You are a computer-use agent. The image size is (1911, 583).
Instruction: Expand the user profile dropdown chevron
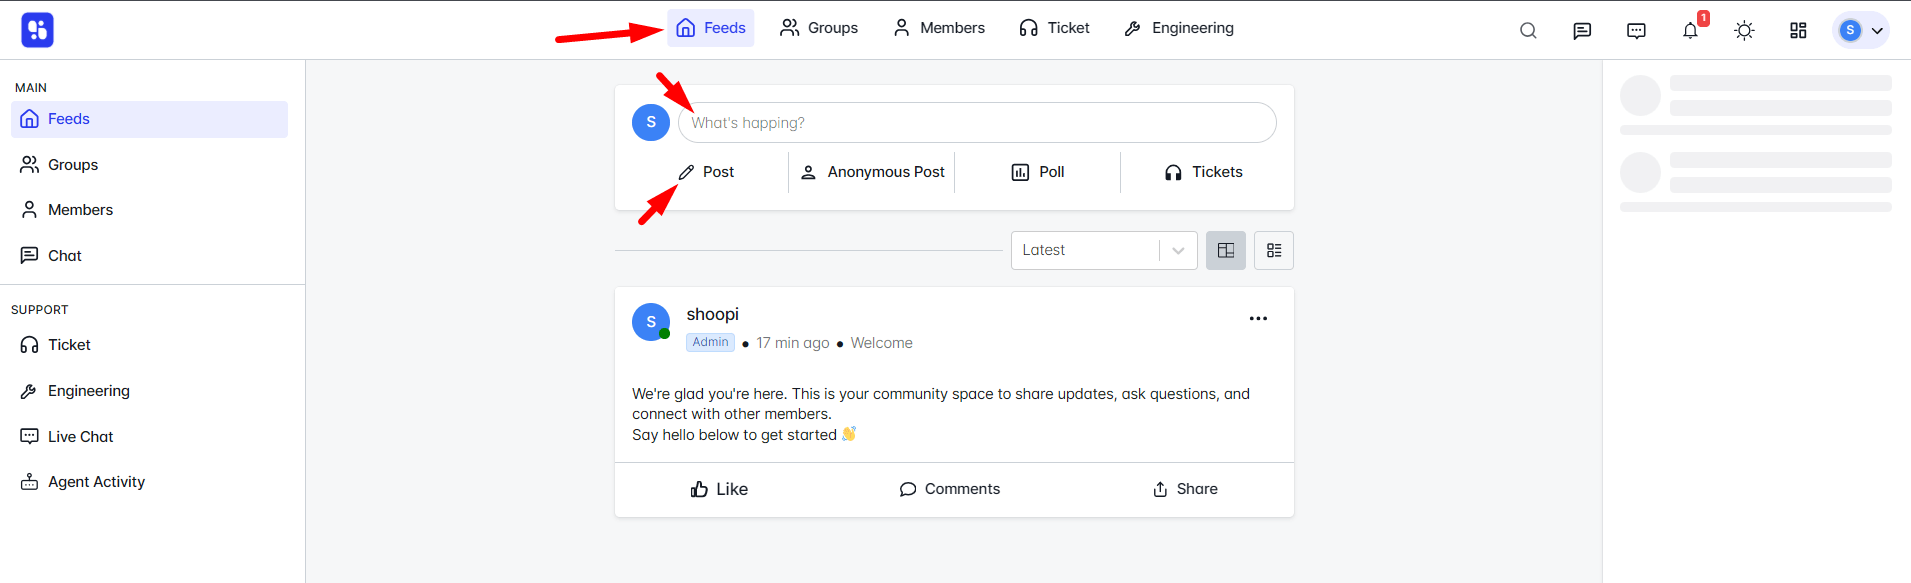tap(1877, 31)
